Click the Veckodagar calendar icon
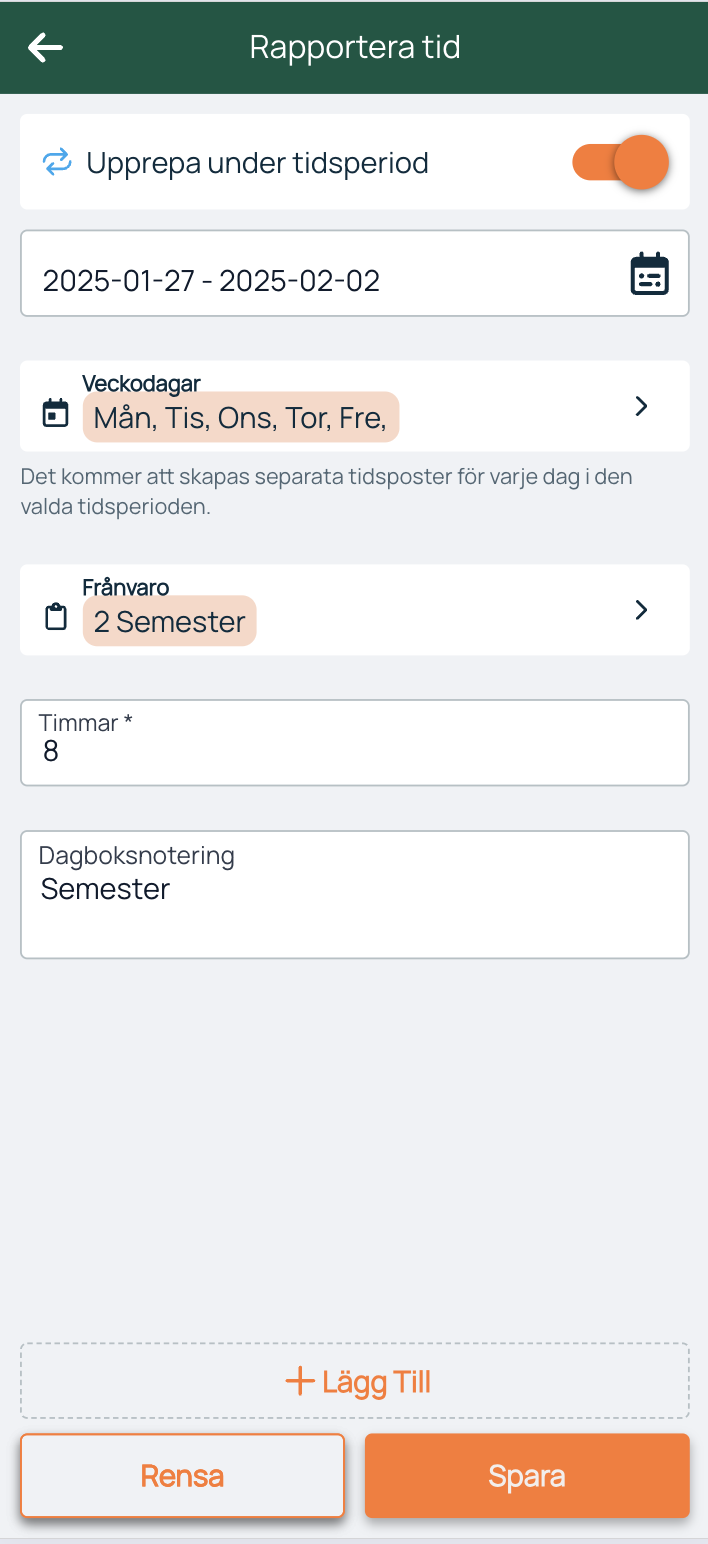Viewport: 708px width, 1544px height. click(x=56, y=412)
